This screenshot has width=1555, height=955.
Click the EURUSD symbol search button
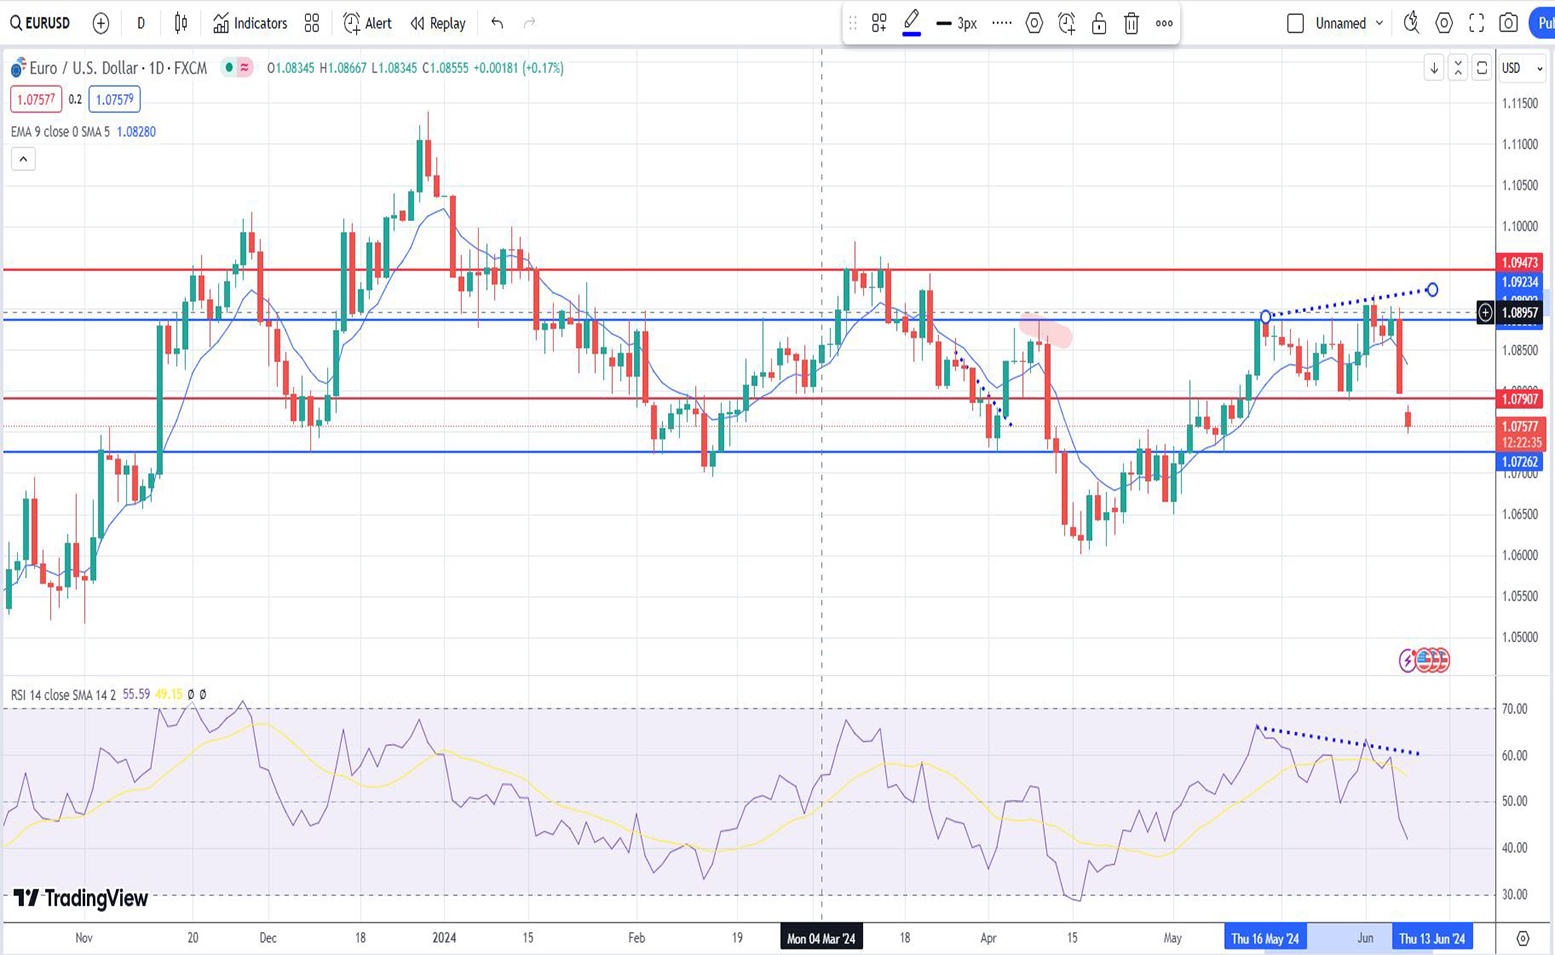(x=40, y=23)
